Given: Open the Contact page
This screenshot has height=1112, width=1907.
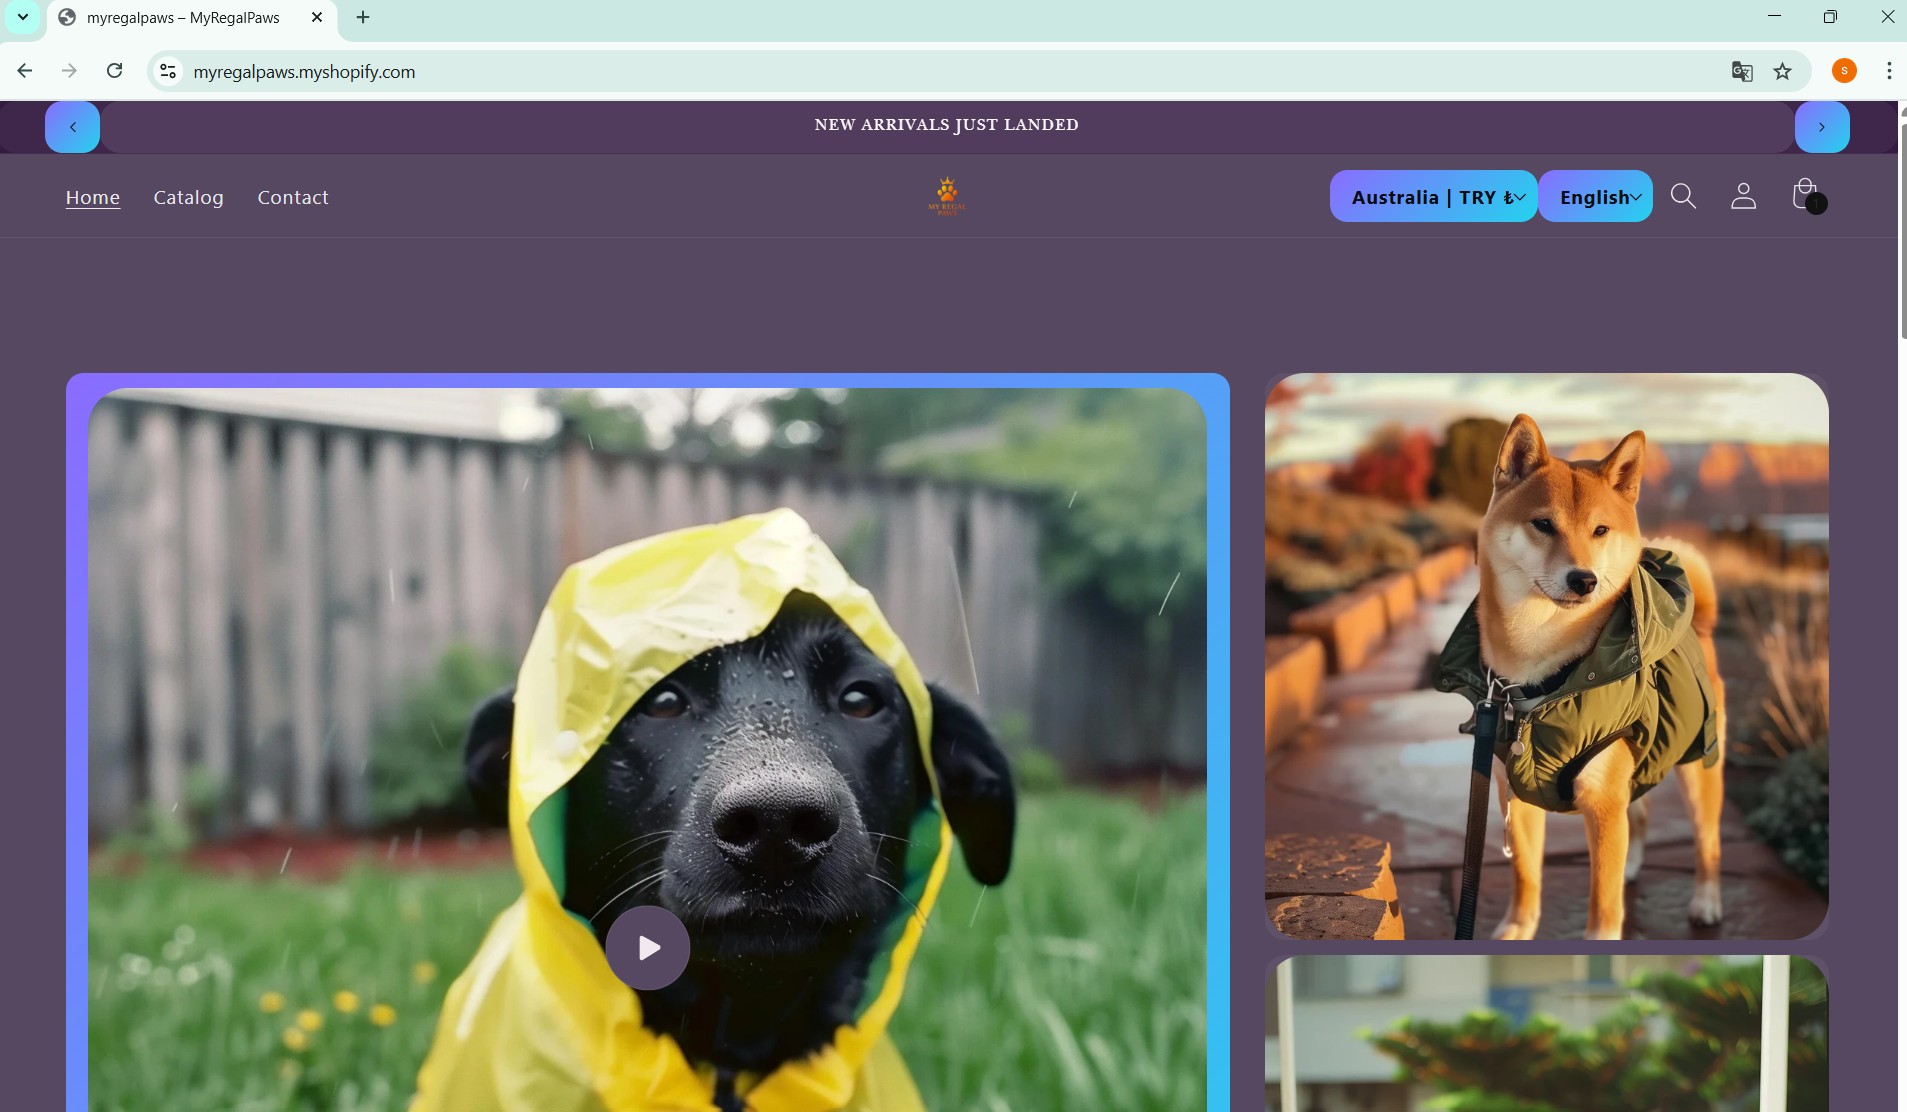Looking at the screenshot, I should [293, 197].
